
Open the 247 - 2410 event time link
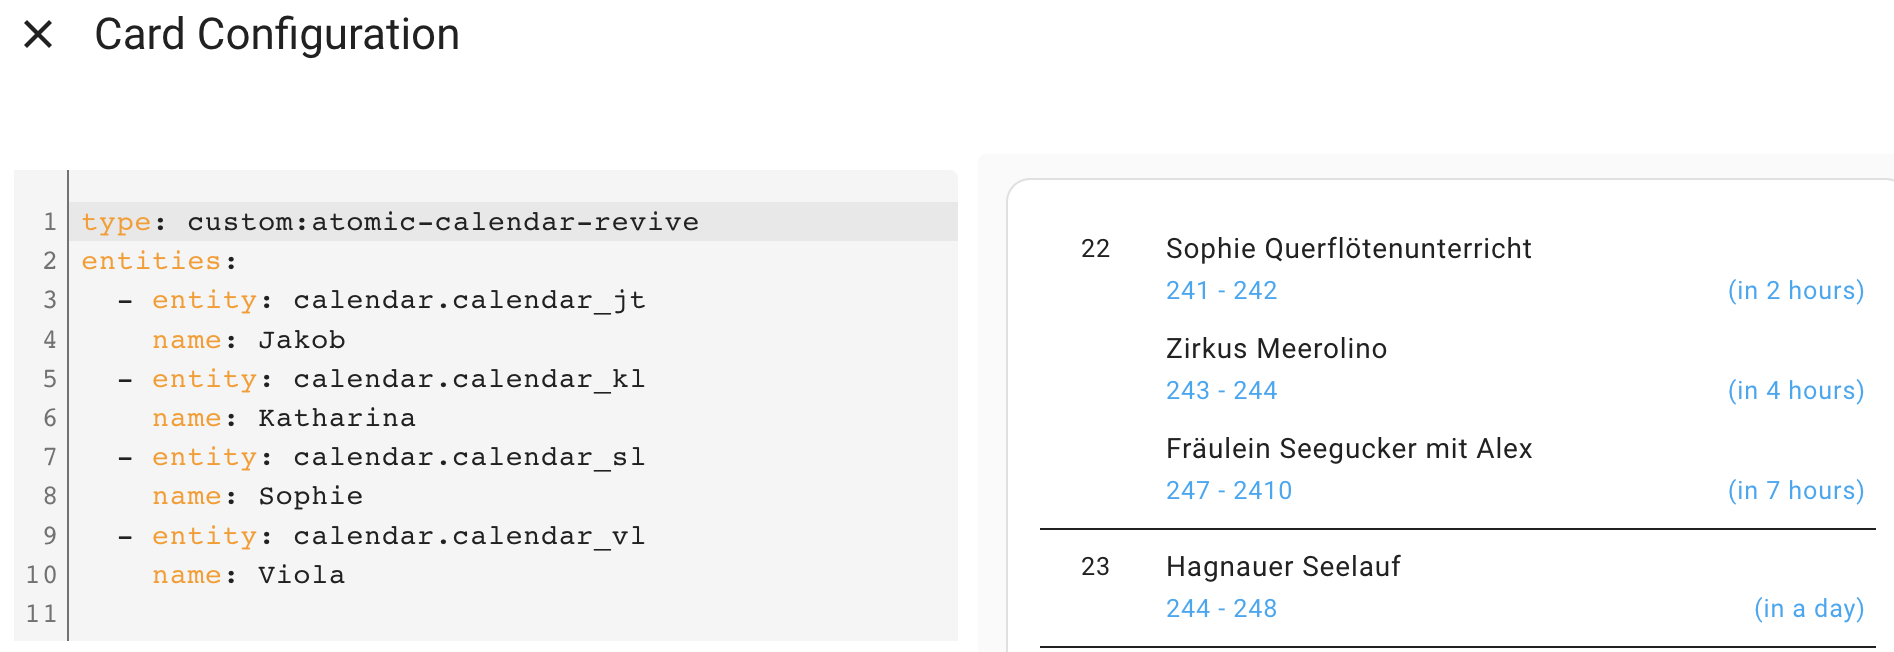coord(1228,490)
